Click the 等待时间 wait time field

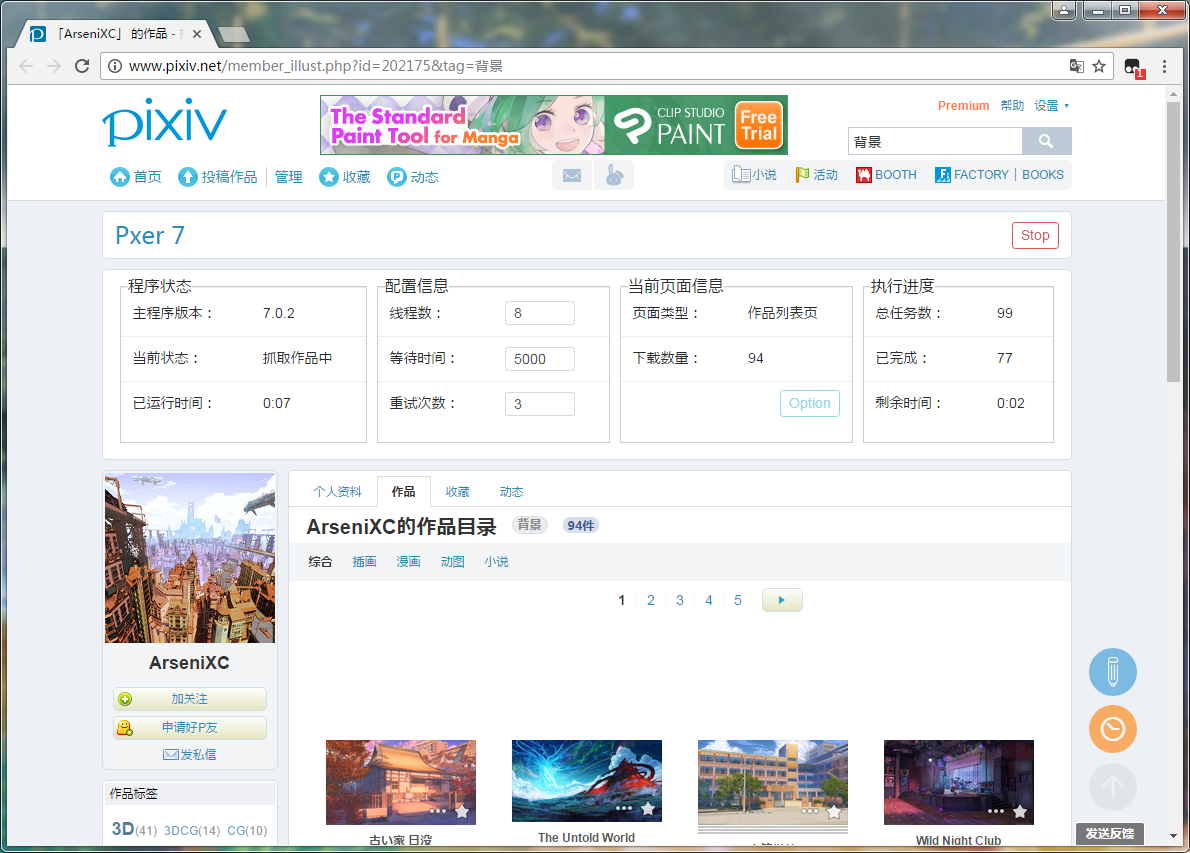(x=540, y=358)
